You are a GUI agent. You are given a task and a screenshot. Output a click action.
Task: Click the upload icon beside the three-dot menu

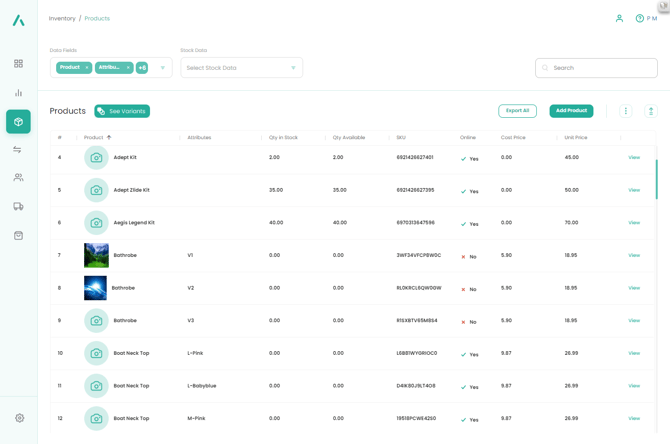click(650, 111)
